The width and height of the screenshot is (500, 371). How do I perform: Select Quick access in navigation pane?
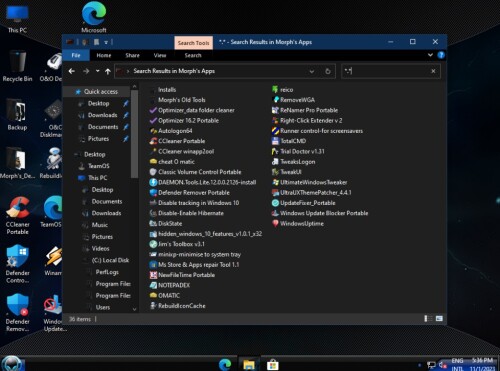pyautogui.click(x=97, y=91)
